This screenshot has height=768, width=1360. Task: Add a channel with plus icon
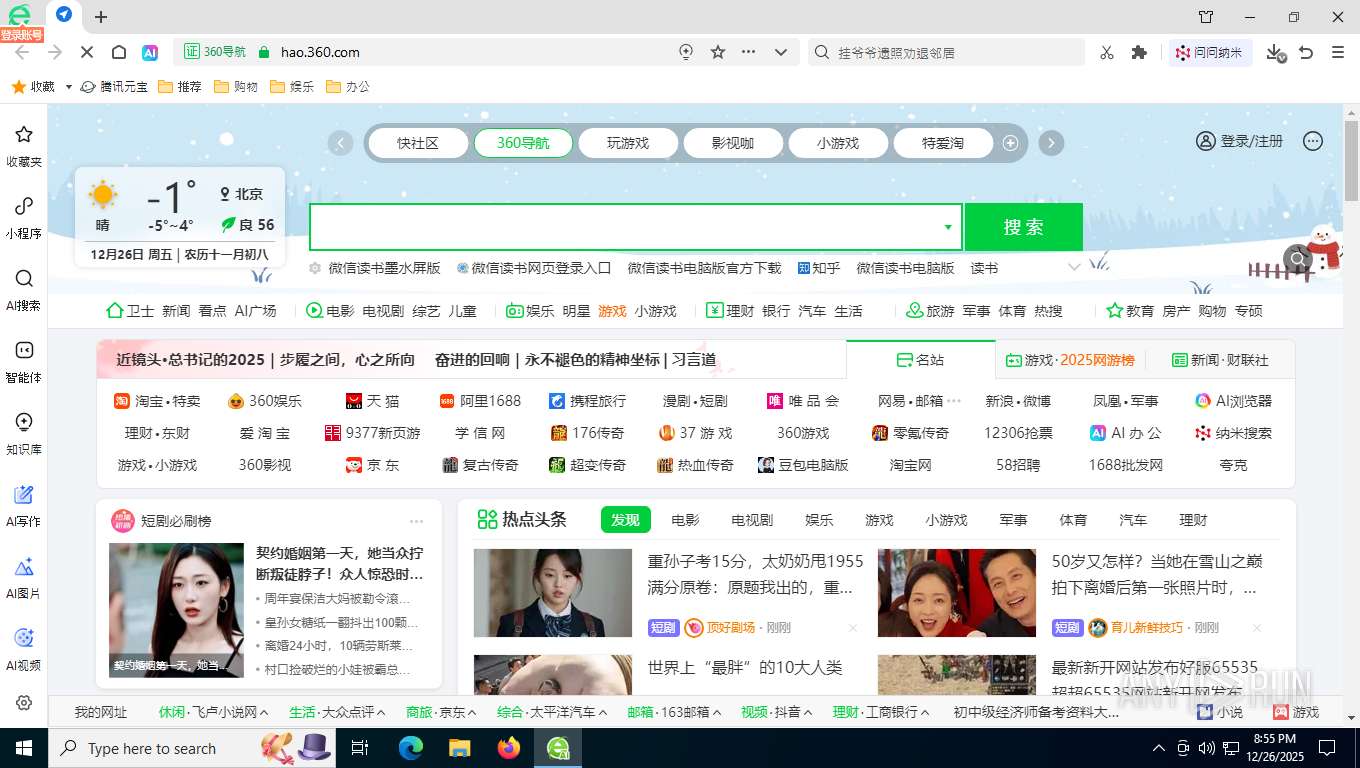[x=1010, y=143]
